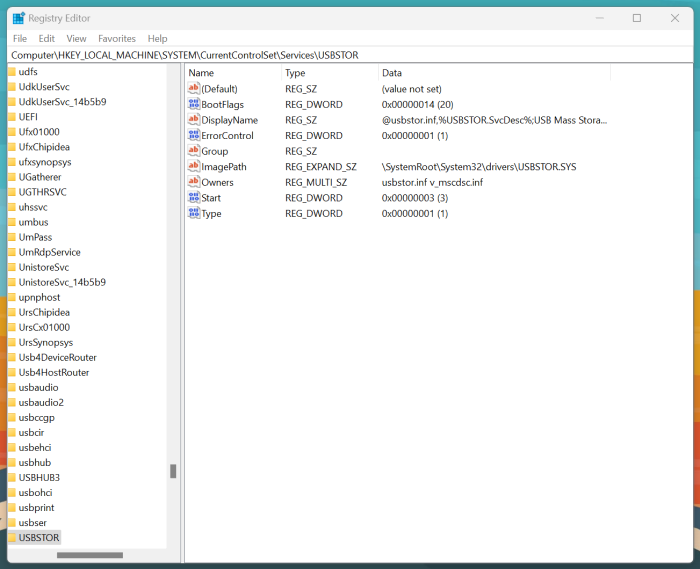Click the tree pane vertical scrollbar thumb
The image size is (700, 569).
coord(173,471)
